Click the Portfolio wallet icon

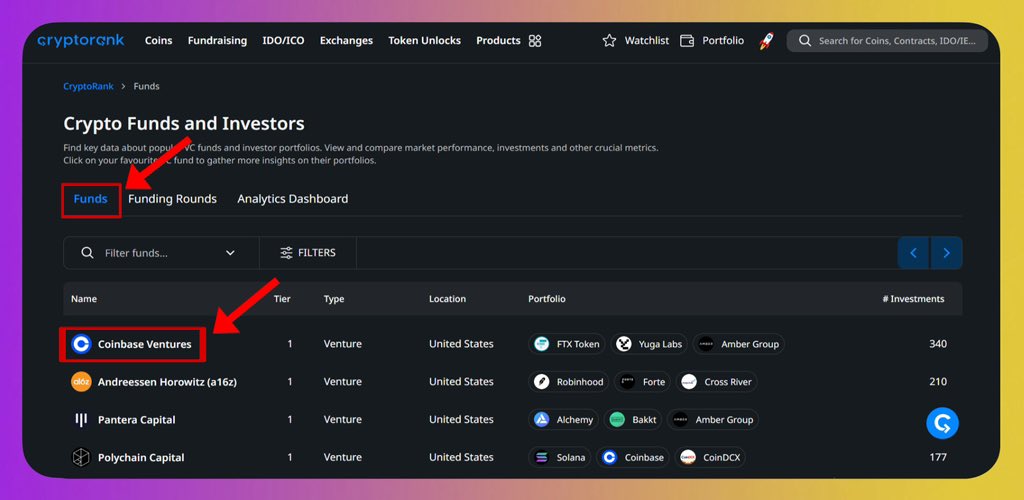click(x=687, y=40)
